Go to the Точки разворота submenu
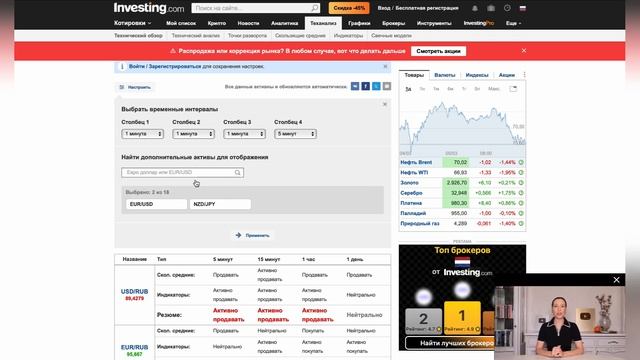This screenshot has width=640, height=360. click(x=247, y=36)
